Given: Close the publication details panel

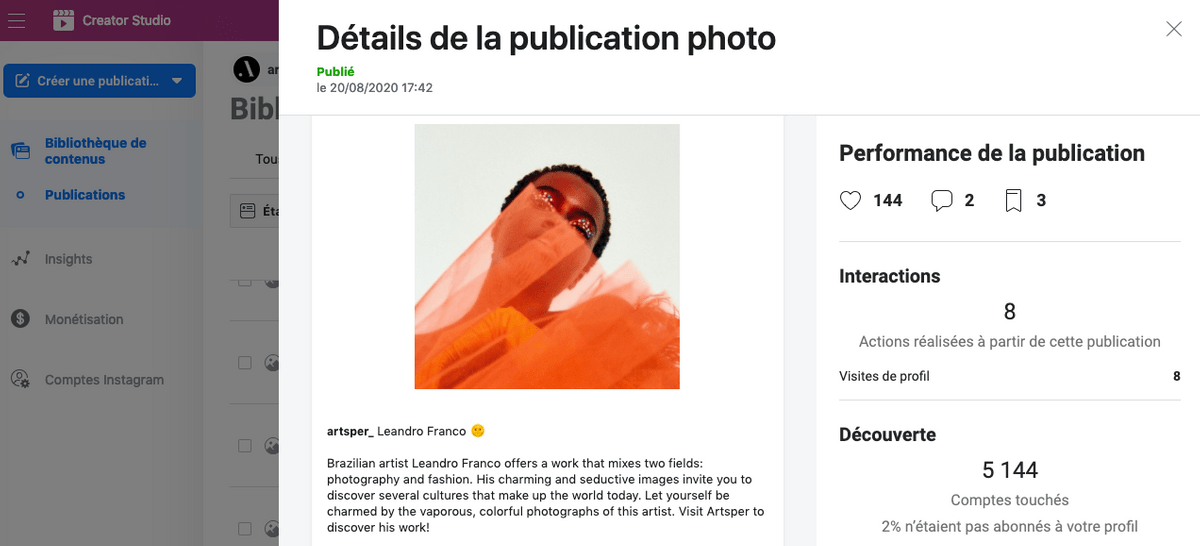Looking at the screenshot, I should [x=1174, y=29].
